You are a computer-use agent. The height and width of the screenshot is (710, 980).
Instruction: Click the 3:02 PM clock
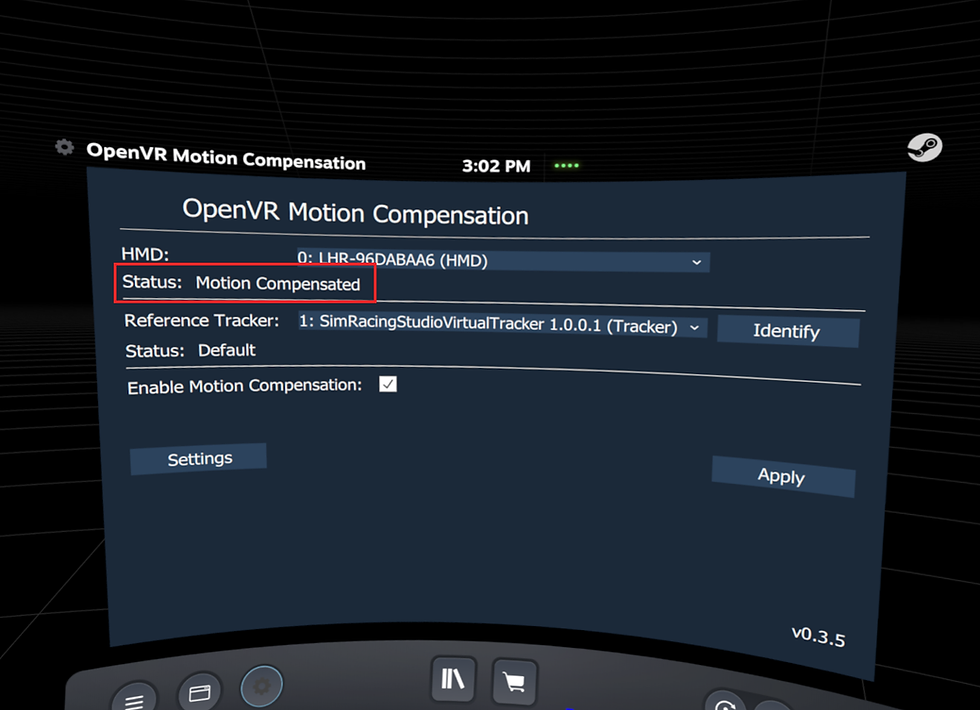496,166
